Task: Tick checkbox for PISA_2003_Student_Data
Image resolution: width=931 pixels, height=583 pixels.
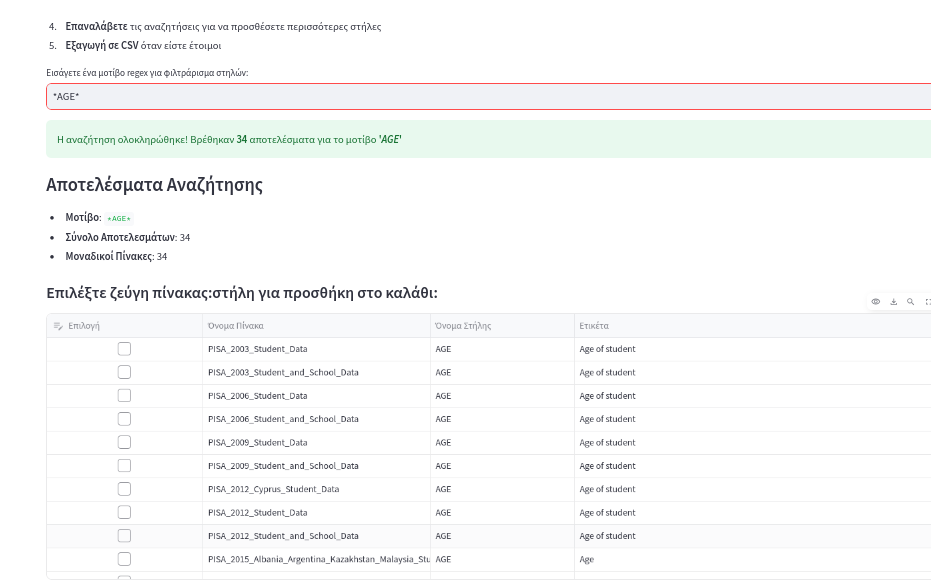Action: [124, 348]
